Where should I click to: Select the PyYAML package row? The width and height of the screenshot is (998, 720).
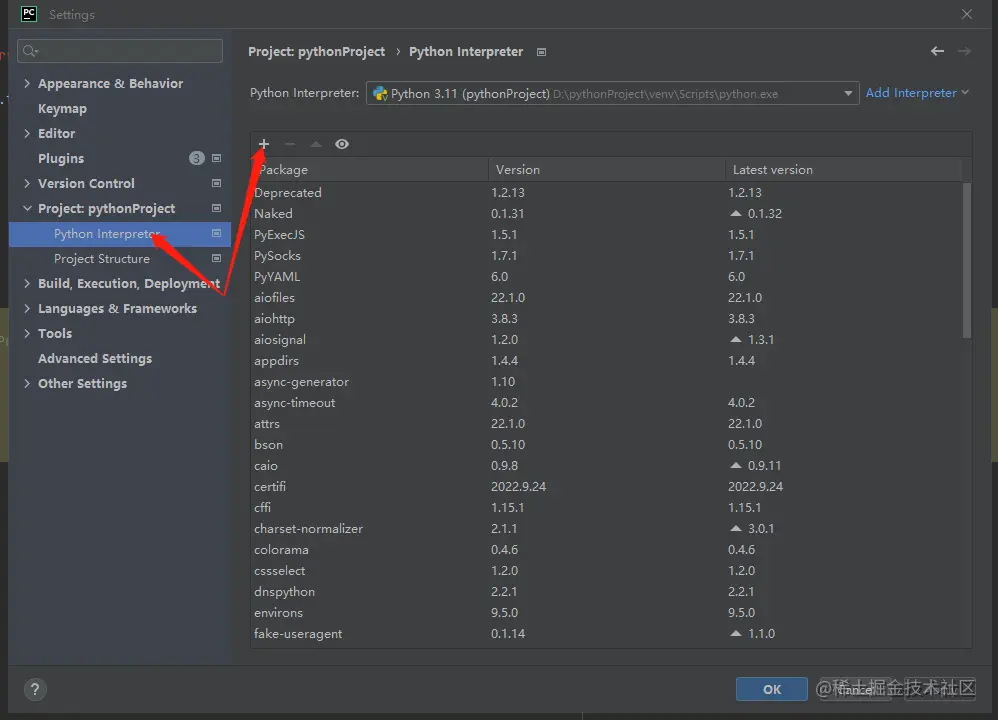(607, 276)
